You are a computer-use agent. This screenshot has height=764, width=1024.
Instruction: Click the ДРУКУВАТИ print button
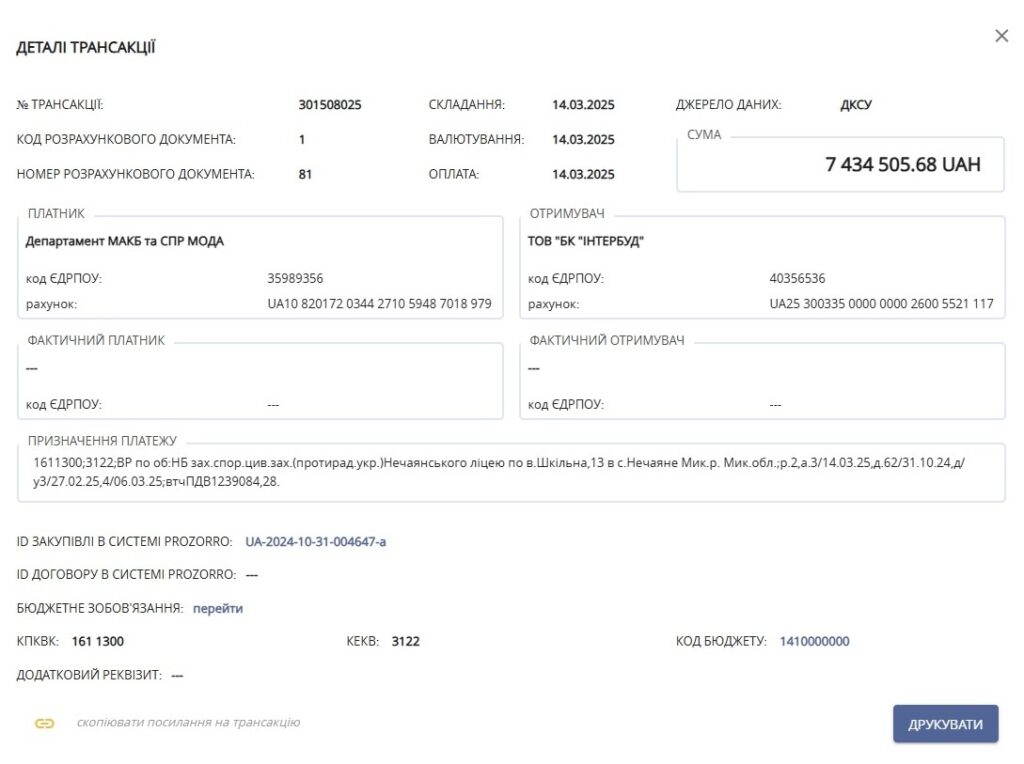tap(945, 724)
